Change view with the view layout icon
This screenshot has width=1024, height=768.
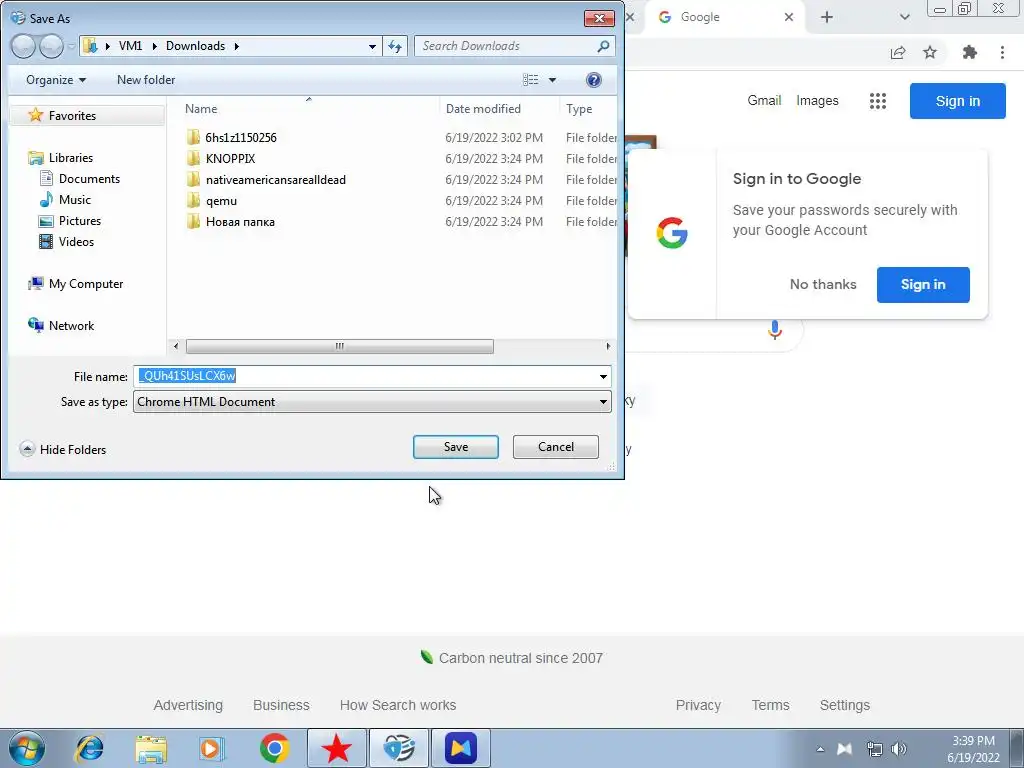click(x=530, y=80)
